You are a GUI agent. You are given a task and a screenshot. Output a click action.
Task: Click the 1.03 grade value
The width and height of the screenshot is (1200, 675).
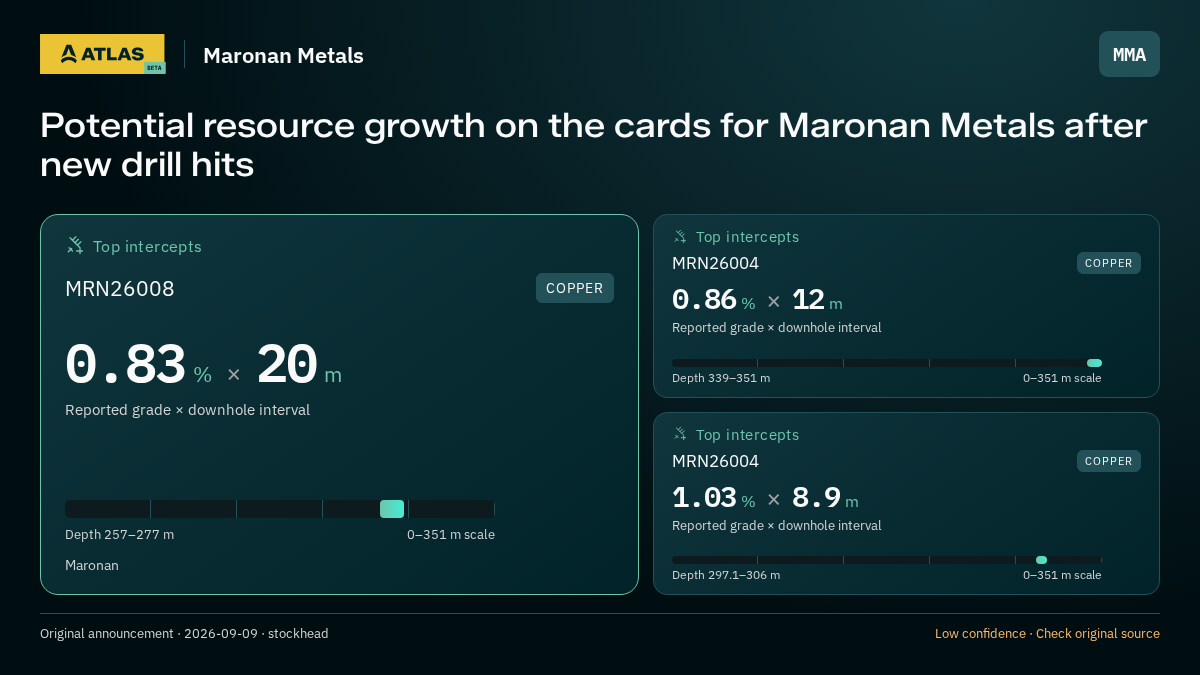click(x=704, y=498)
